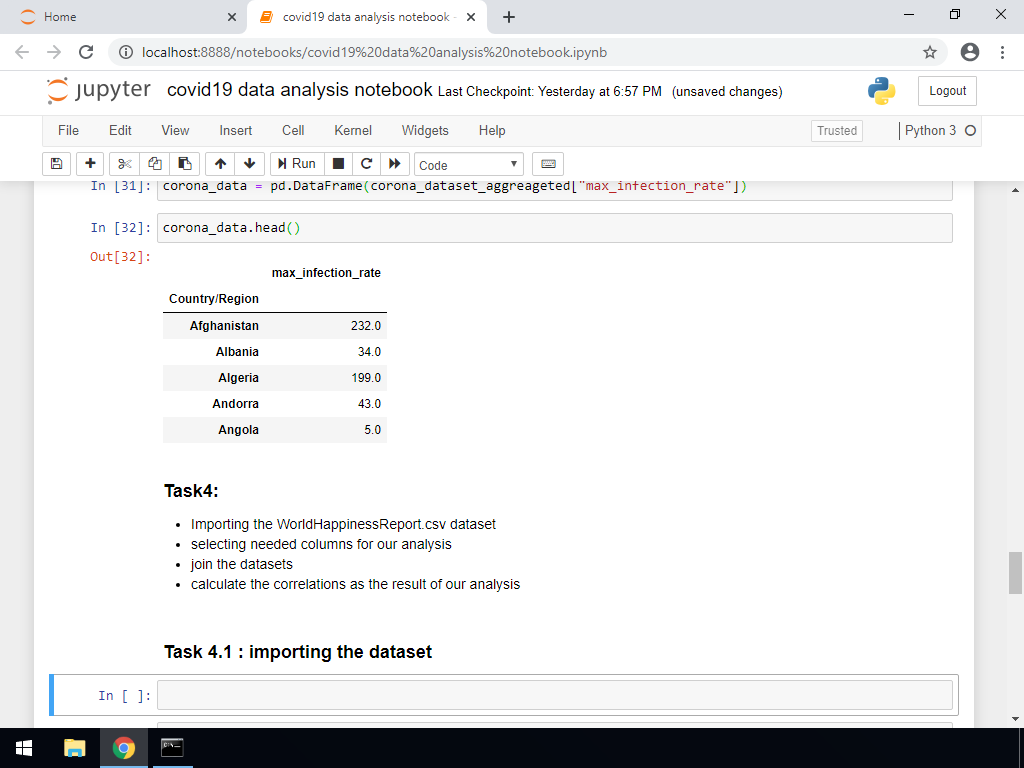1024x768 pixels.
Task: Open the Kernel menu
Action: [x=353, y=131]
